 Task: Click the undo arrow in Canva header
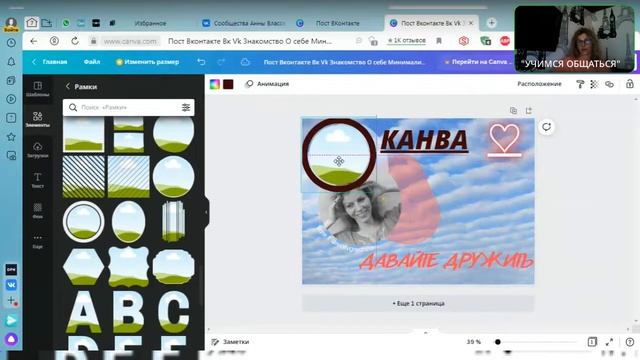coord(201,62)
